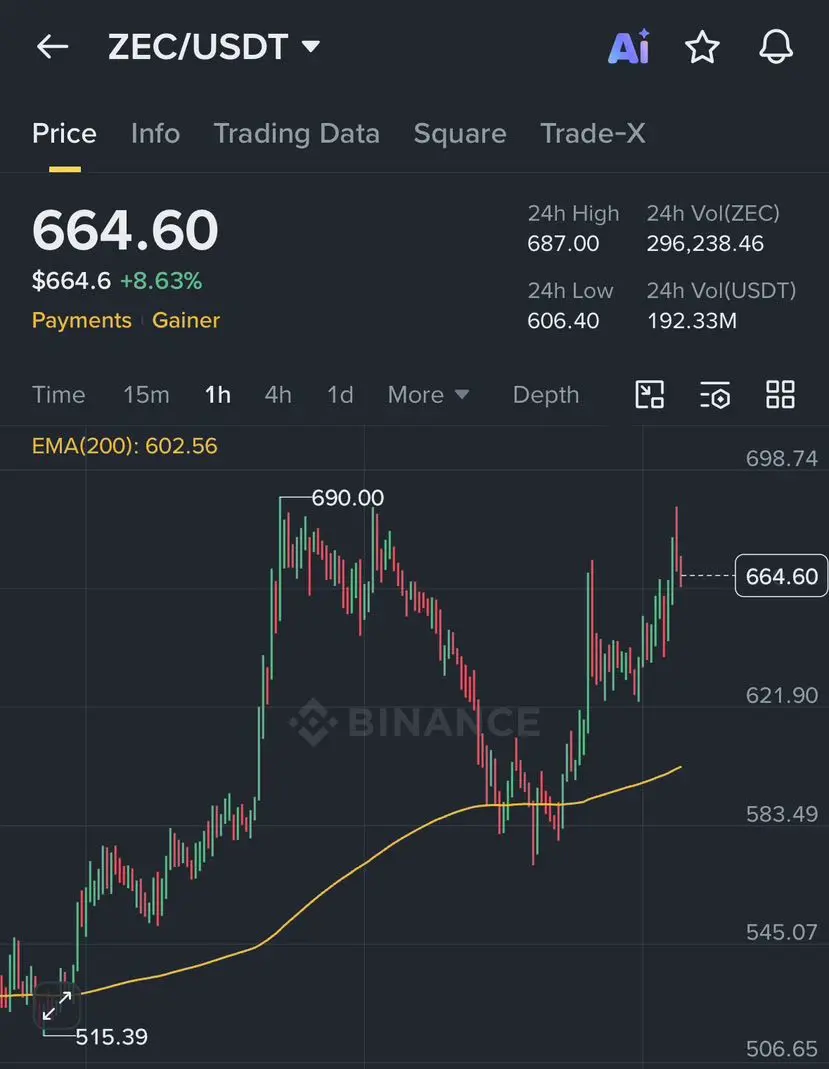Tap the EMA(200): 602.56 indicator label

point(125,446)
